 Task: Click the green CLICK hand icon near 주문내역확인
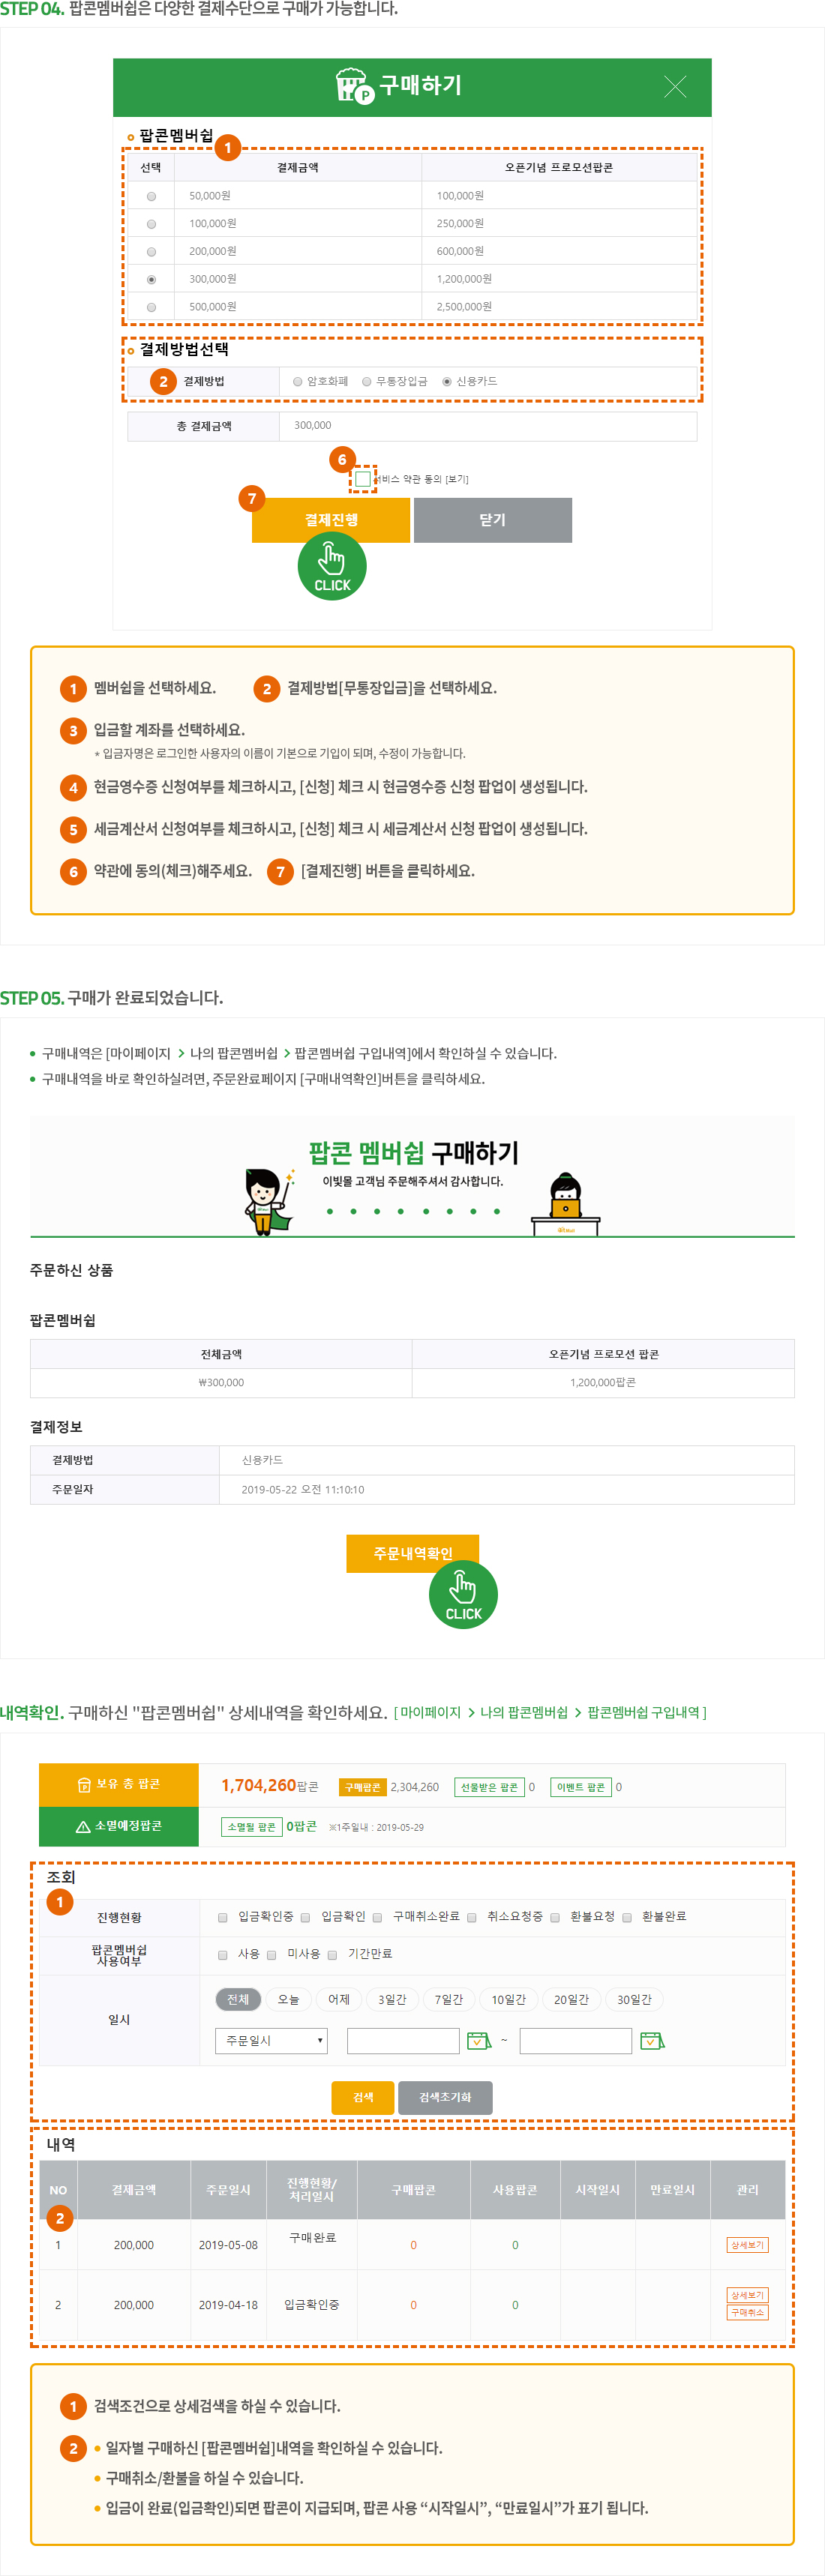(x=463, y=1594)
